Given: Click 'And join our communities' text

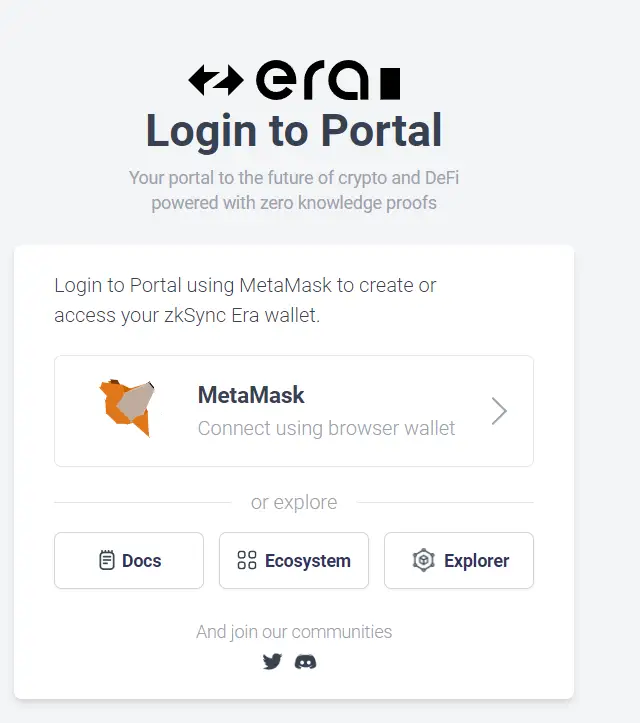Looking at the screenshot, I should [294, 632].
